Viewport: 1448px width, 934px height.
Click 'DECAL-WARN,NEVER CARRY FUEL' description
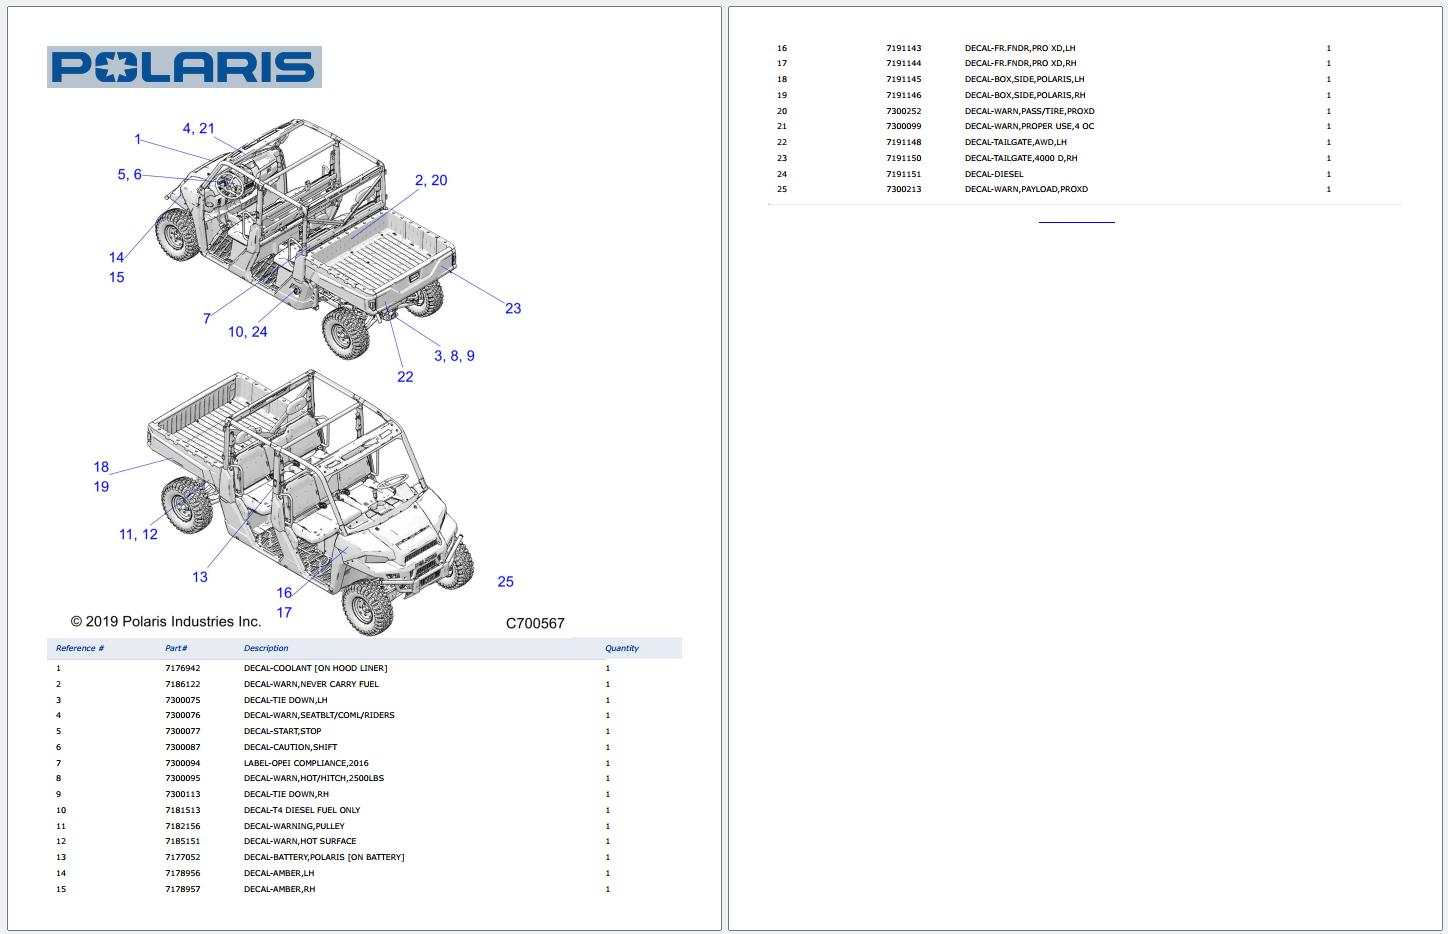point(311,684)
